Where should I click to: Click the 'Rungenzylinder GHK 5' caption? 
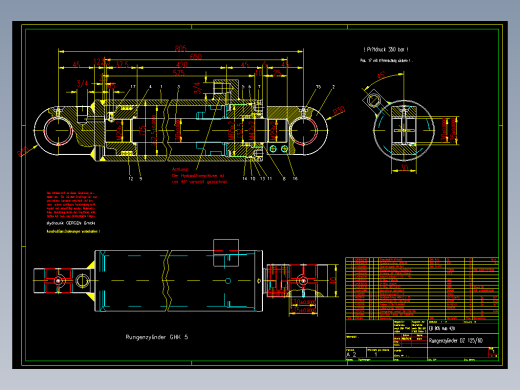coord(157,337)
